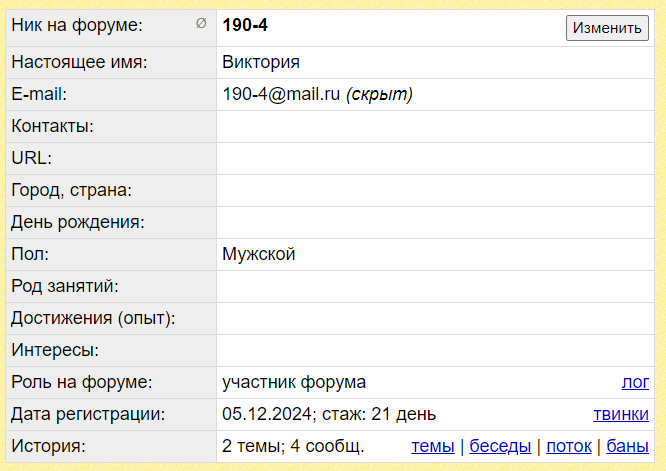
Task: Click the День рождения row label
Action: (x=77, y=222)
